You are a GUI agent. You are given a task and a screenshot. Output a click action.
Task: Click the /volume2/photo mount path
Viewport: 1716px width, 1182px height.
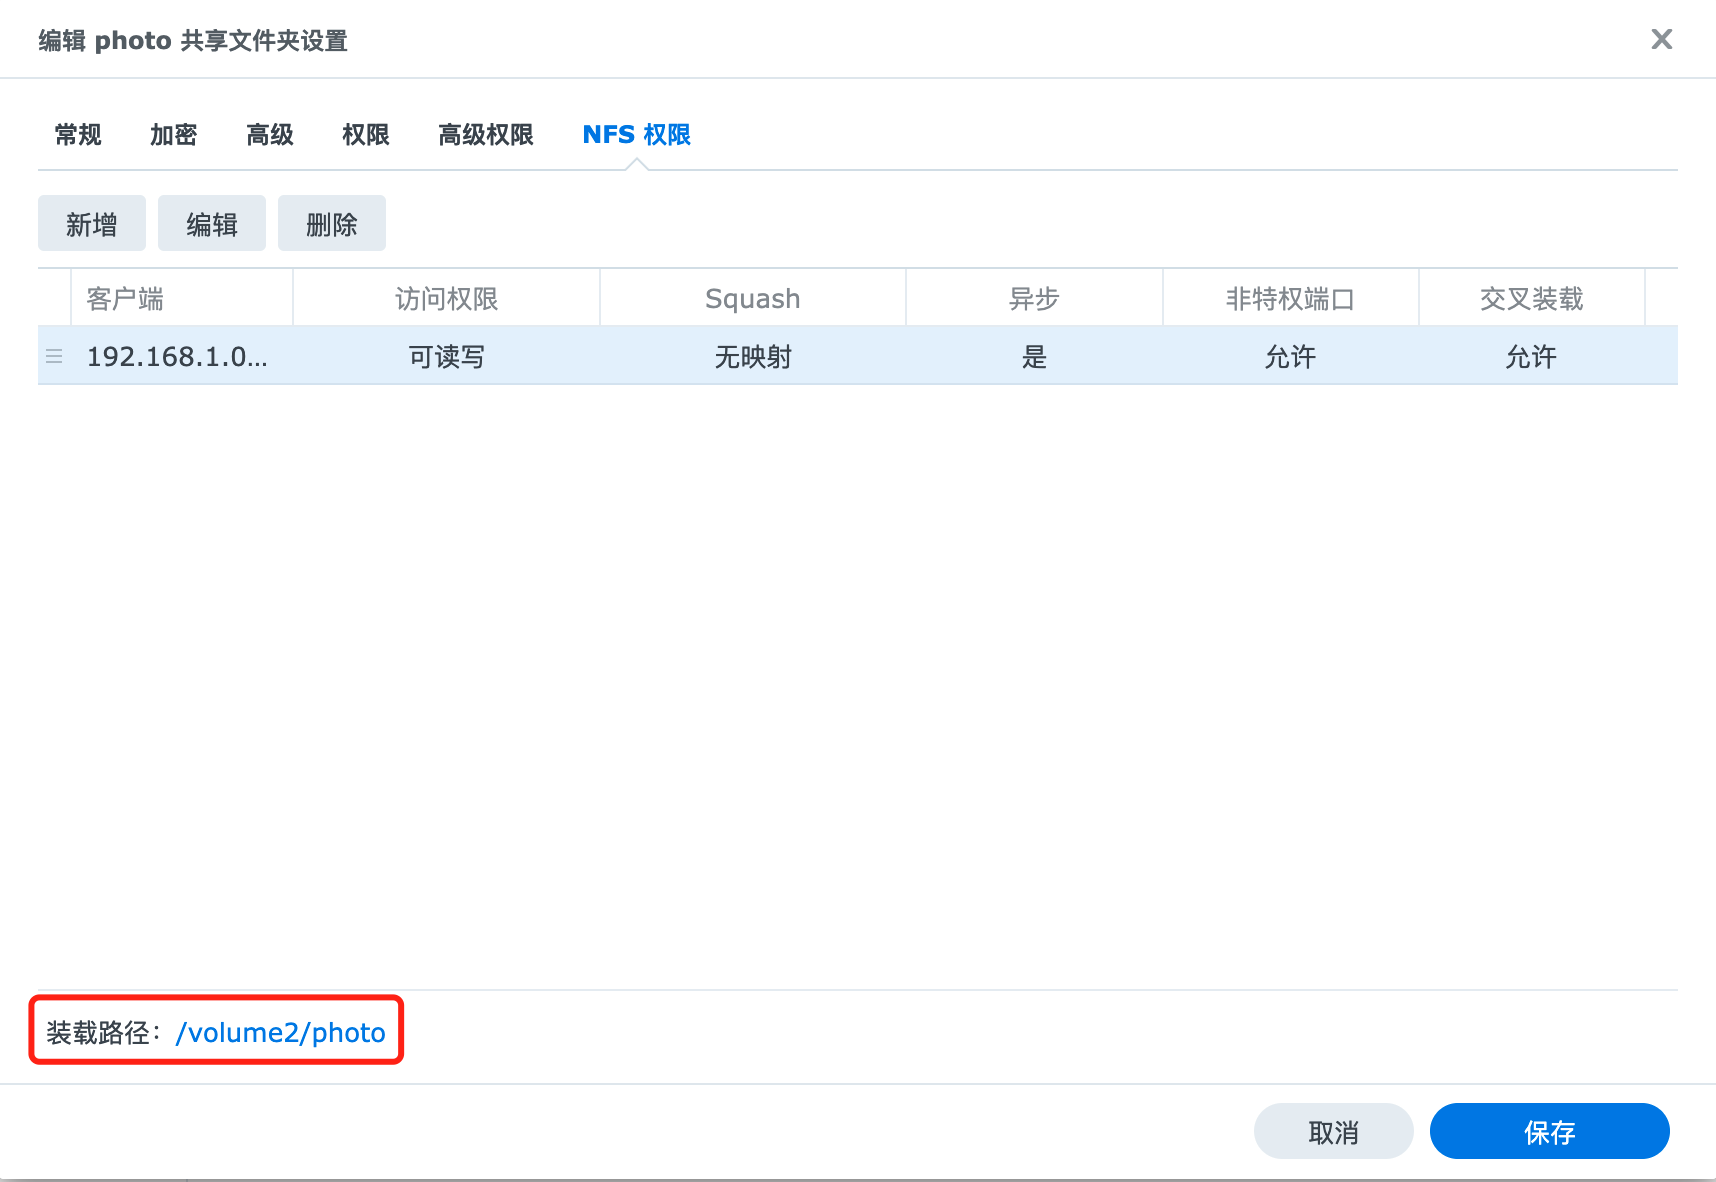280,1032
